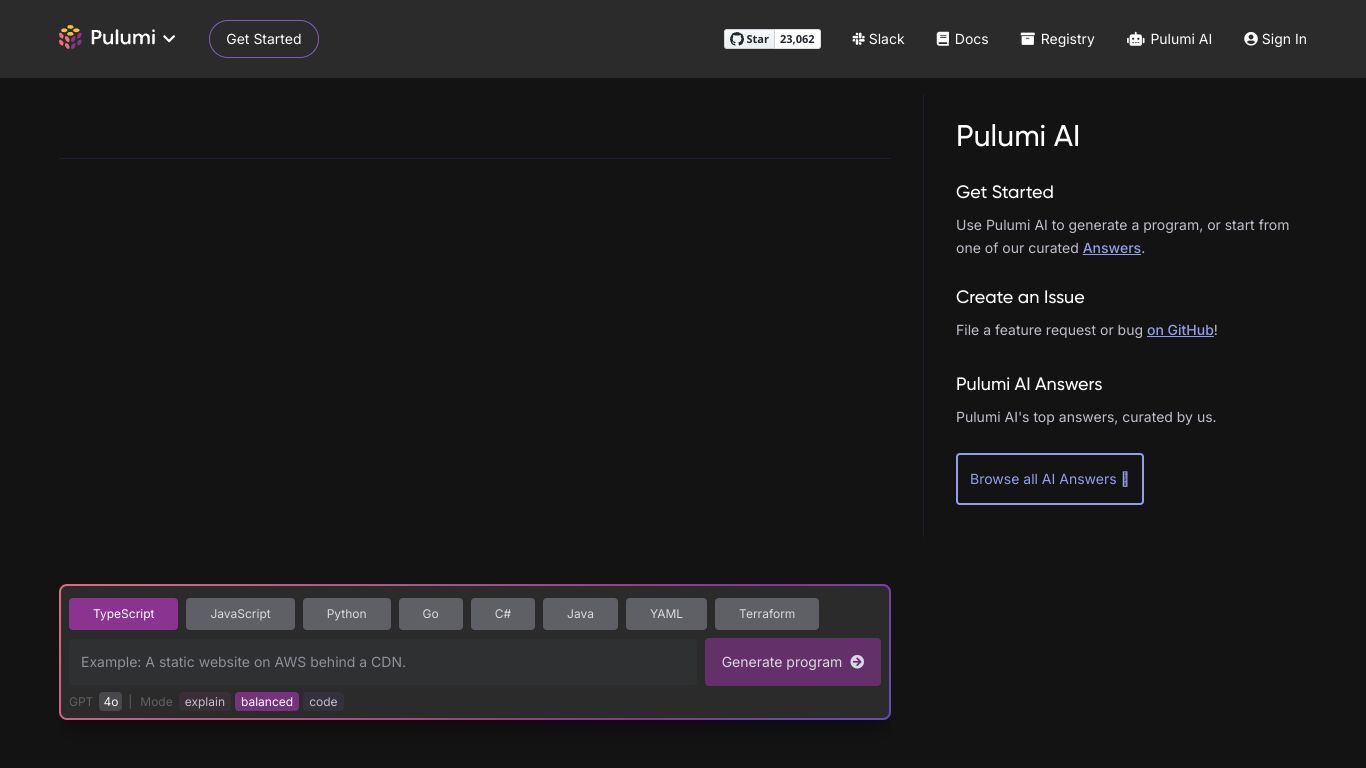Click the Create an Issue heading
Viewport: 1366px width, 768px height.
[x=1020, y=297]
